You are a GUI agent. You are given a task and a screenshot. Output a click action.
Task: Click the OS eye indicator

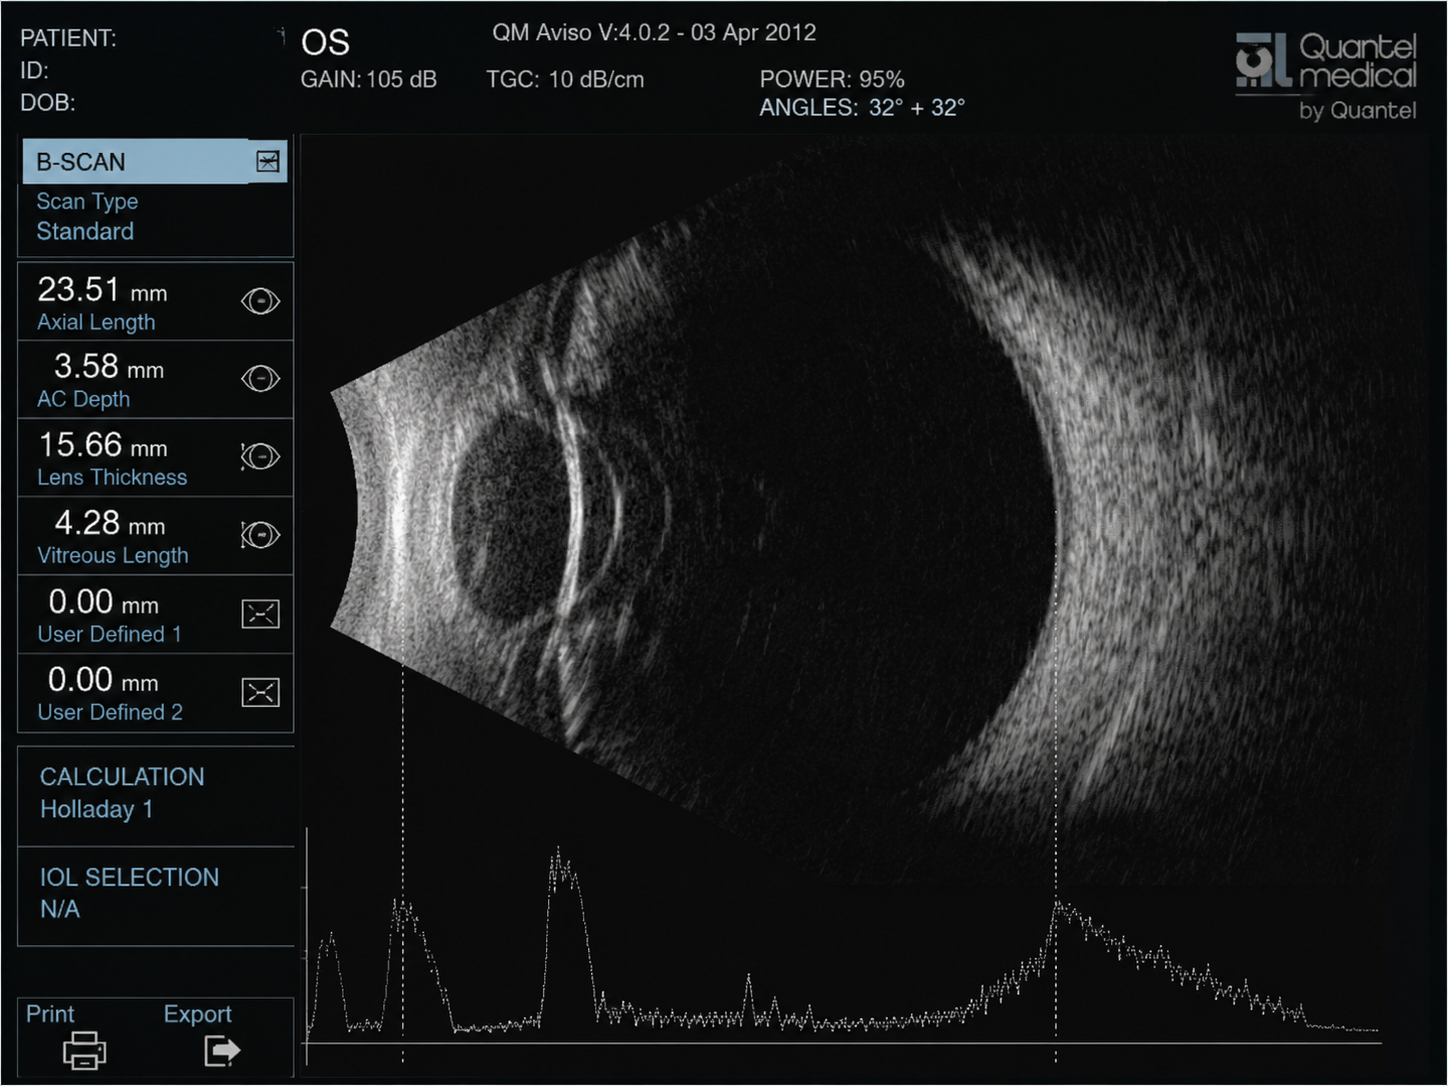tap(325, 42)
